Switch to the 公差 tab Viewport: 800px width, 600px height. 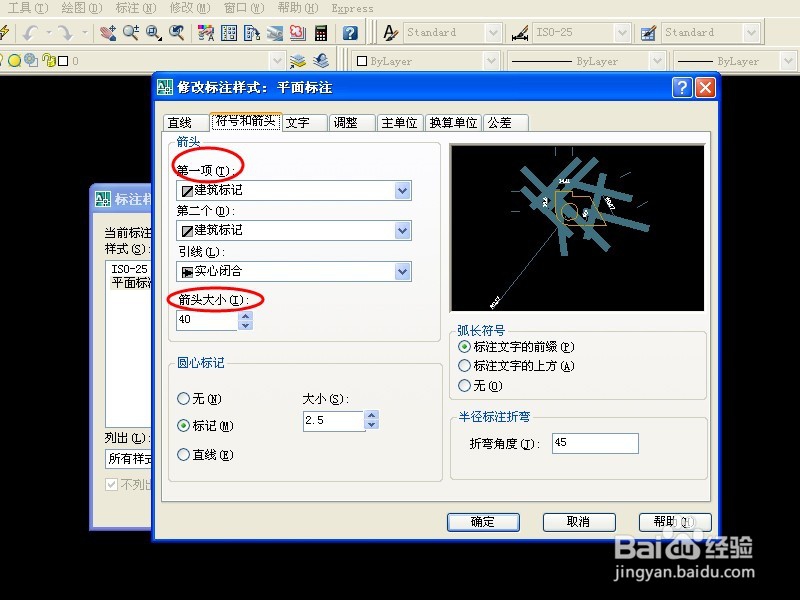pyautogui.click(x=506, y=123)
